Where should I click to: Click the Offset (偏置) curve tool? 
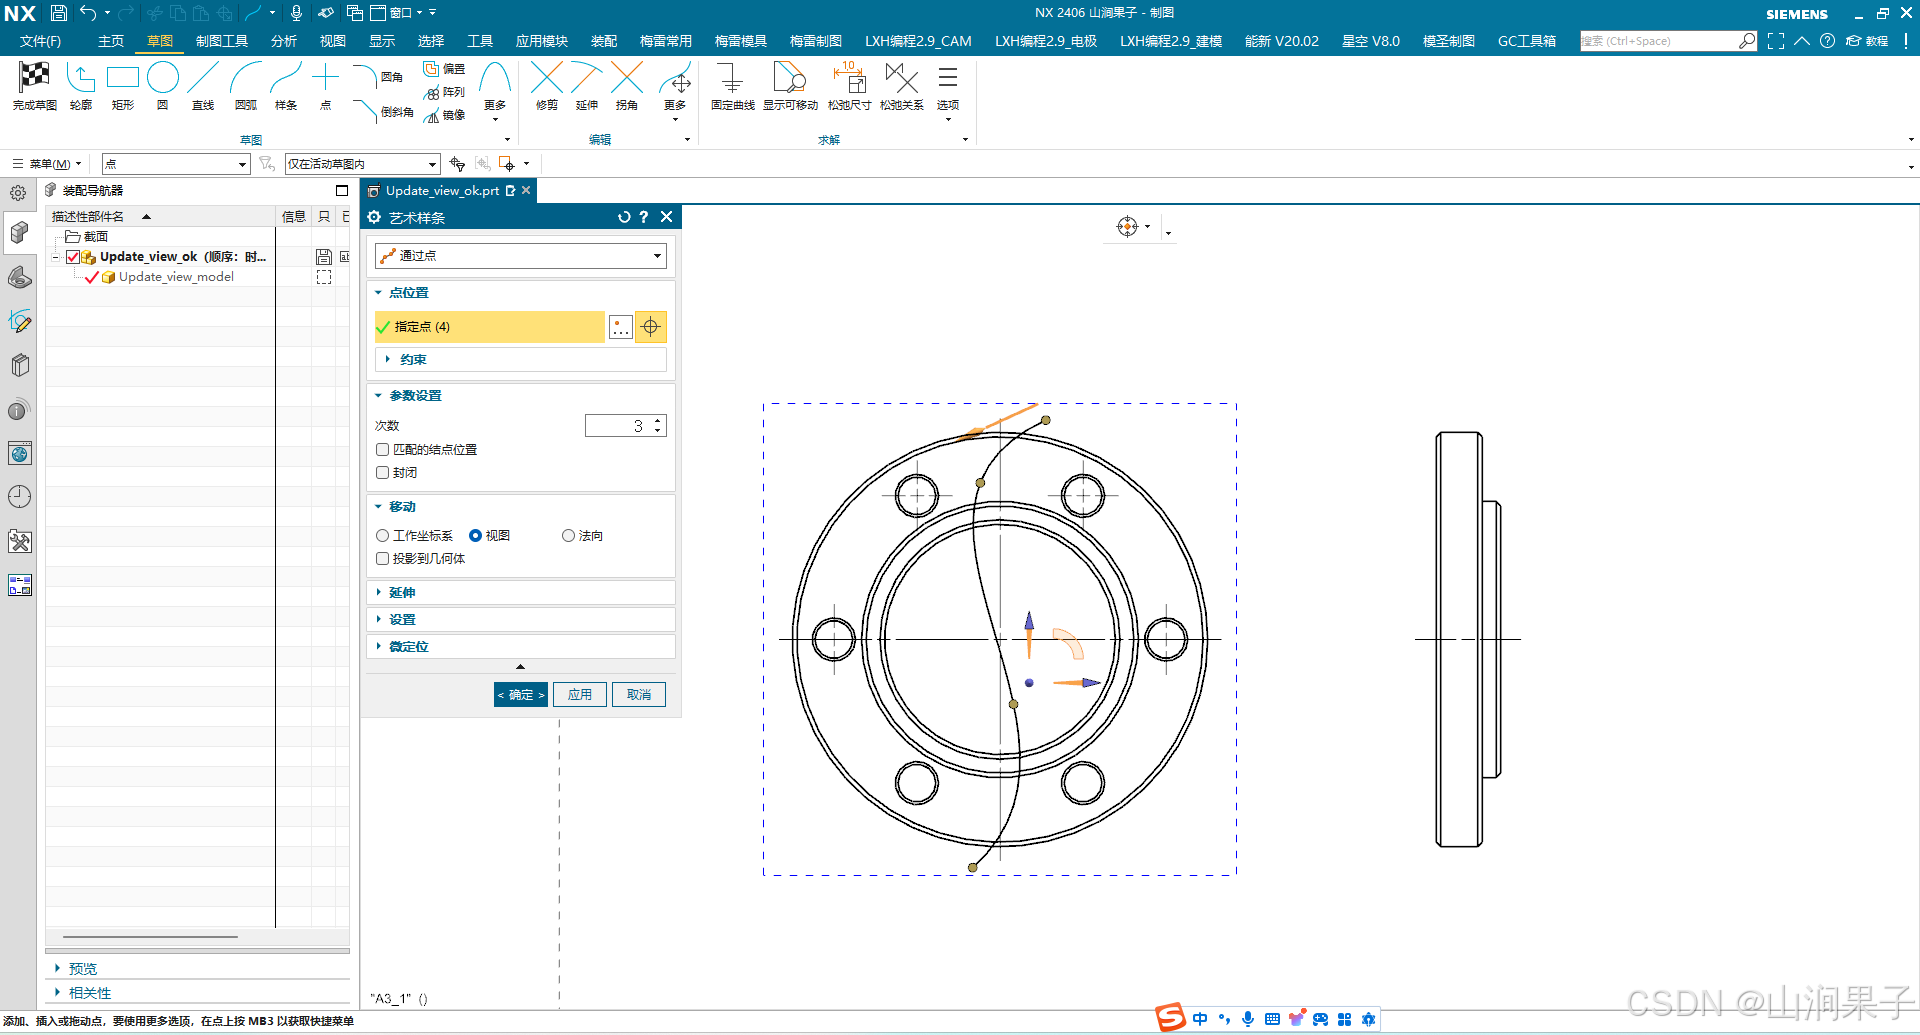(x=445, y=69)
